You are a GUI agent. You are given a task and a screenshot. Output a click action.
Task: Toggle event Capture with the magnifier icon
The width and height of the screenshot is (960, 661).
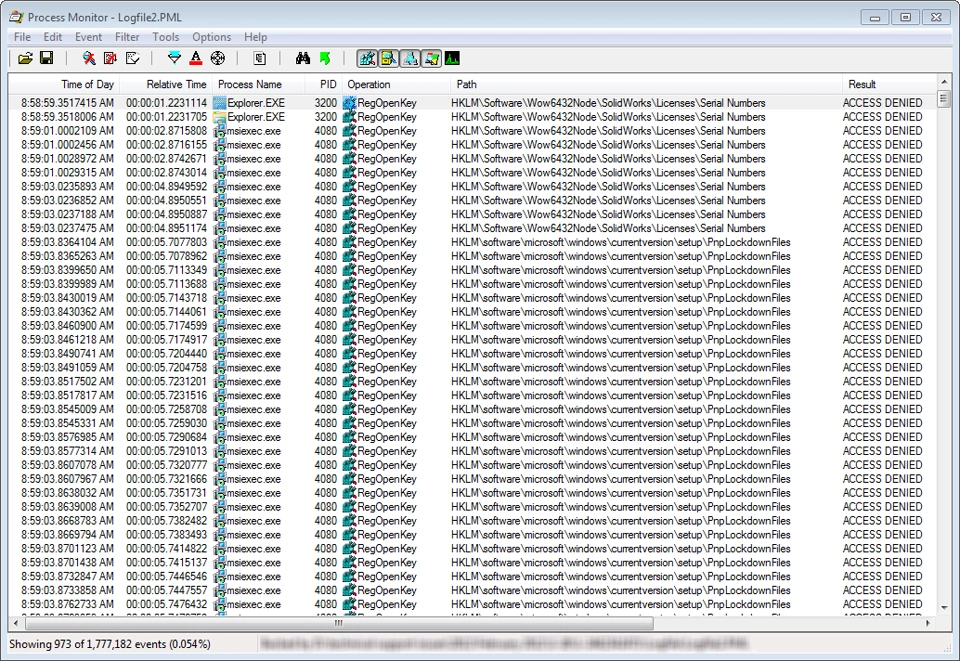click(x=89, y=58)
